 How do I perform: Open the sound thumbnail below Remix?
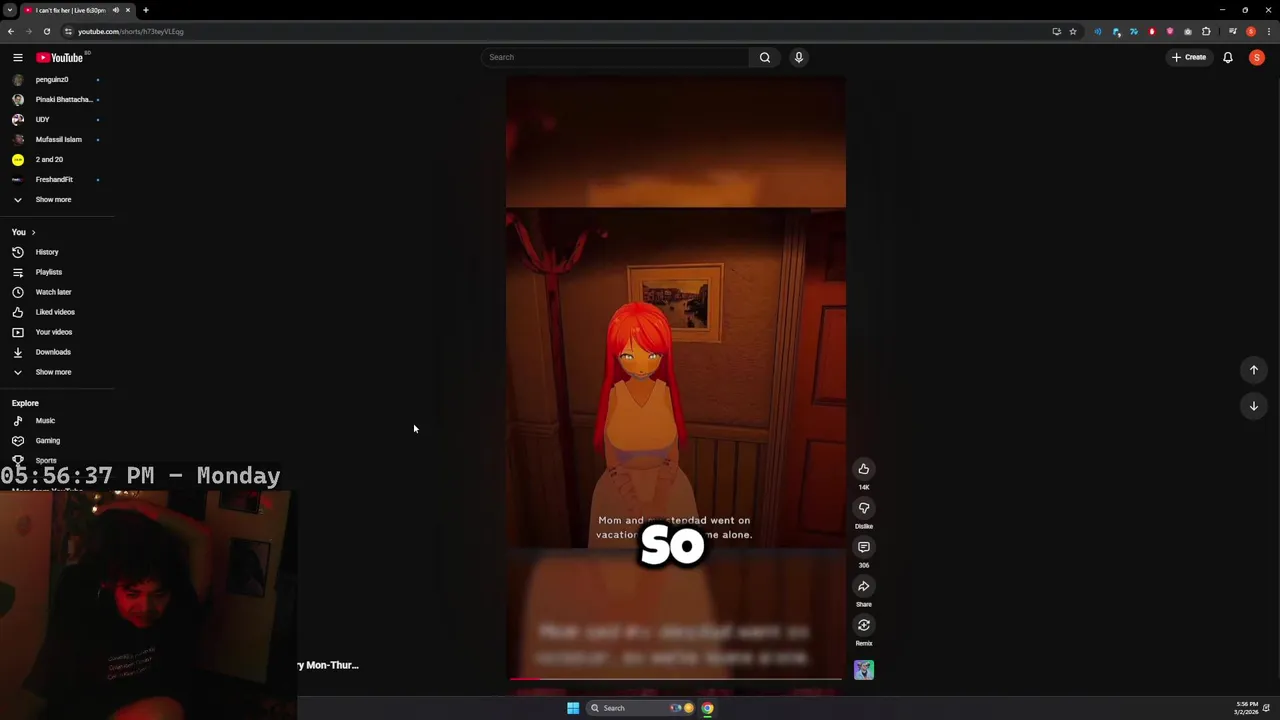coord(864,670)
